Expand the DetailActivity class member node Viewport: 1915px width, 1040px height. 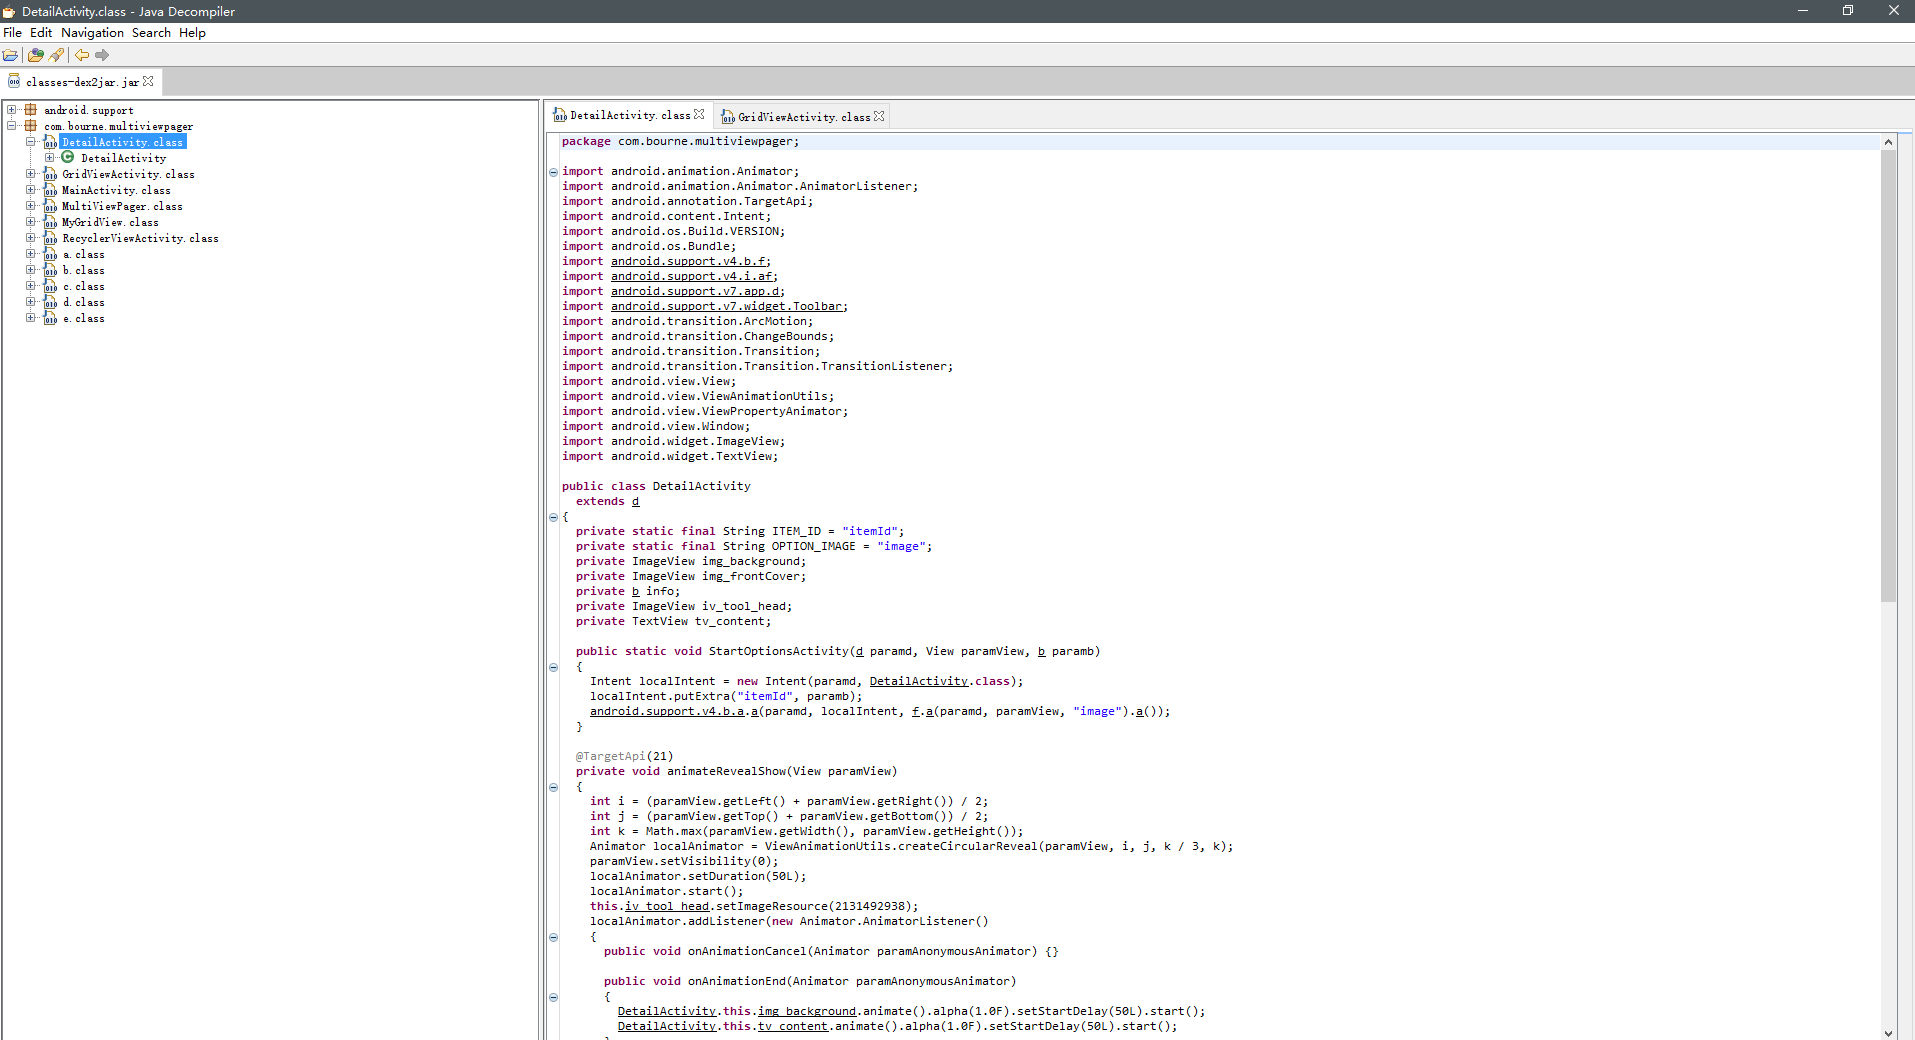49,158
